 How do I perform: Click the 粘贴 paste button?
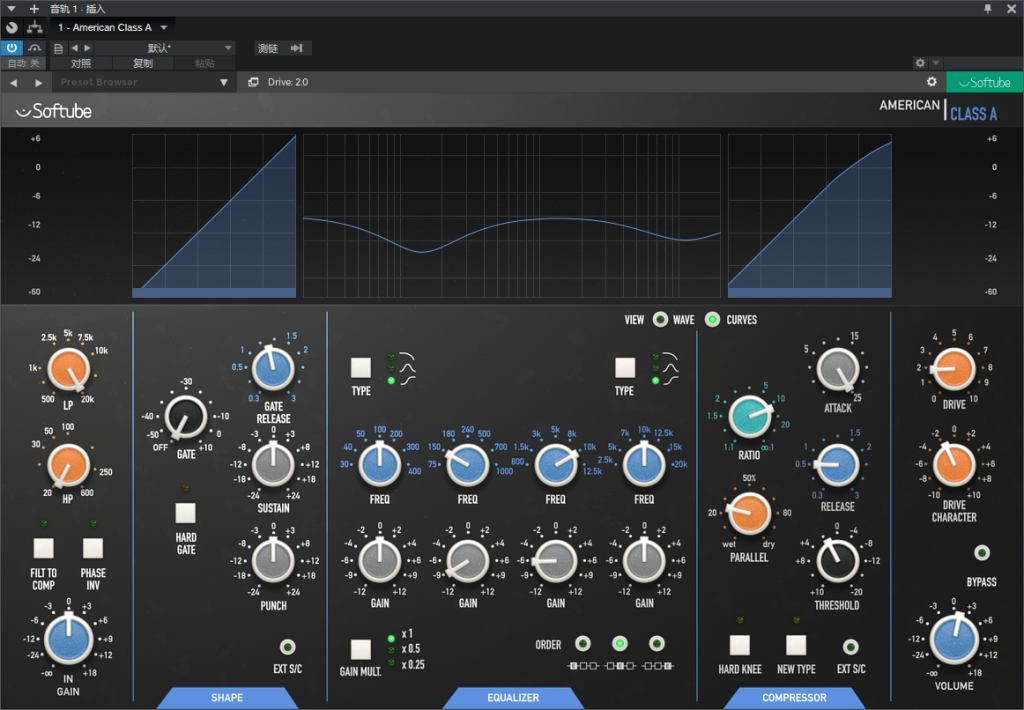click(x=204, y=63)
